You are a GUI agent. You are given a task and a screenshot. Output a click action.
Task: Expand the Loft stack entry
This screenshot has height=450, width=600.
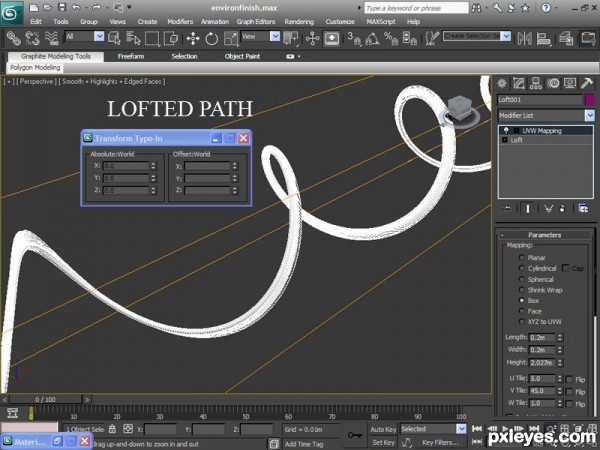pyautogui.click(x=505, y=140)
